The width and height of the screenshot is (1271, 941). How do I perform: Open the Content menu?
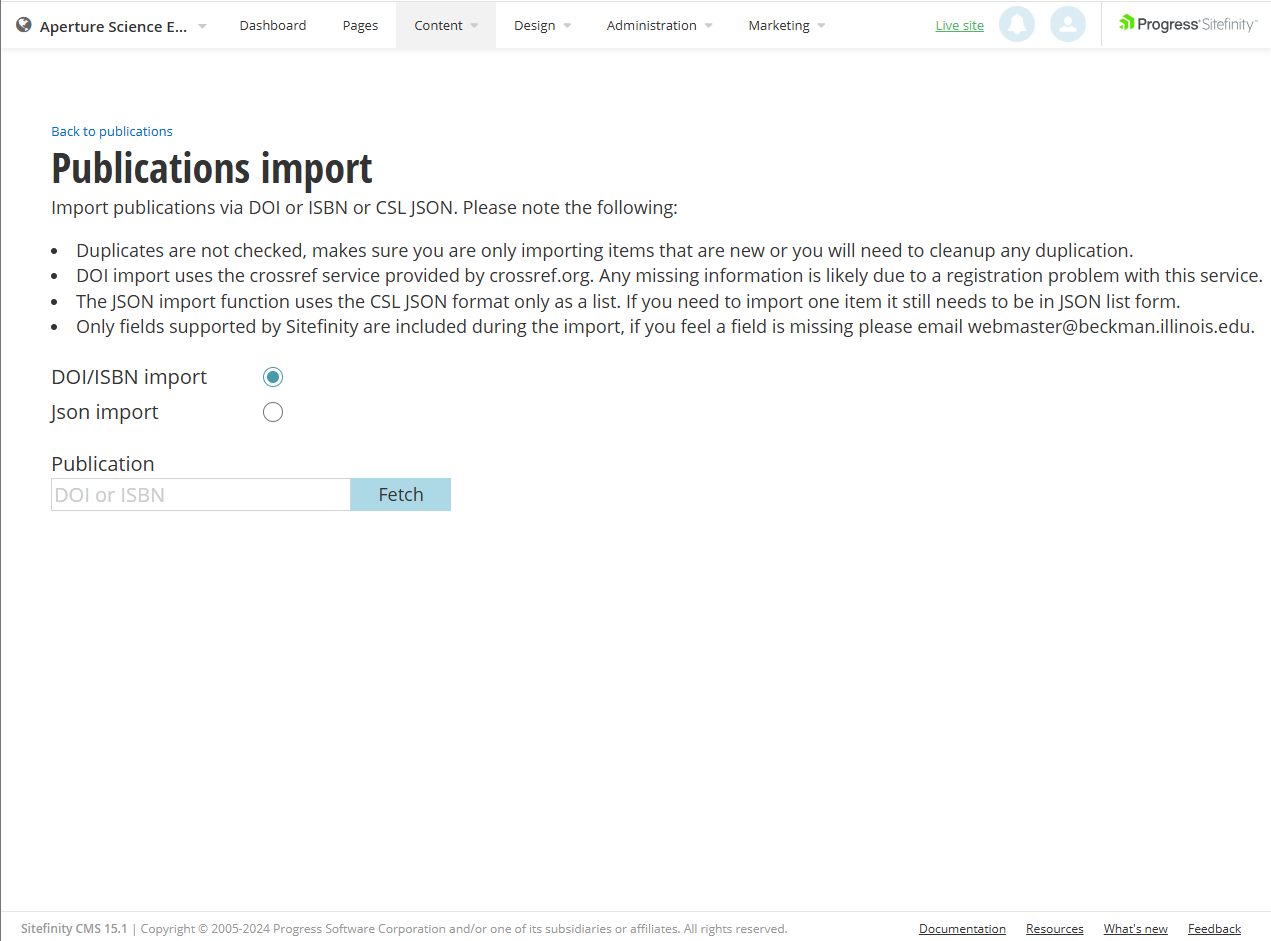tap(438, 25)
